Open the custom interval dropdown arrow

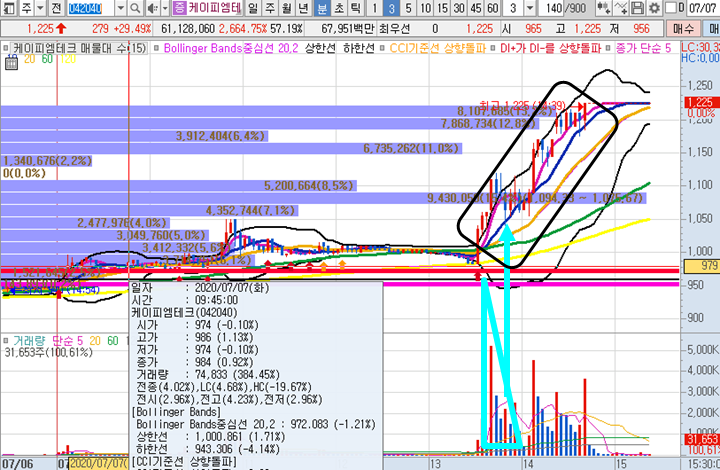[x=530, y=8]
